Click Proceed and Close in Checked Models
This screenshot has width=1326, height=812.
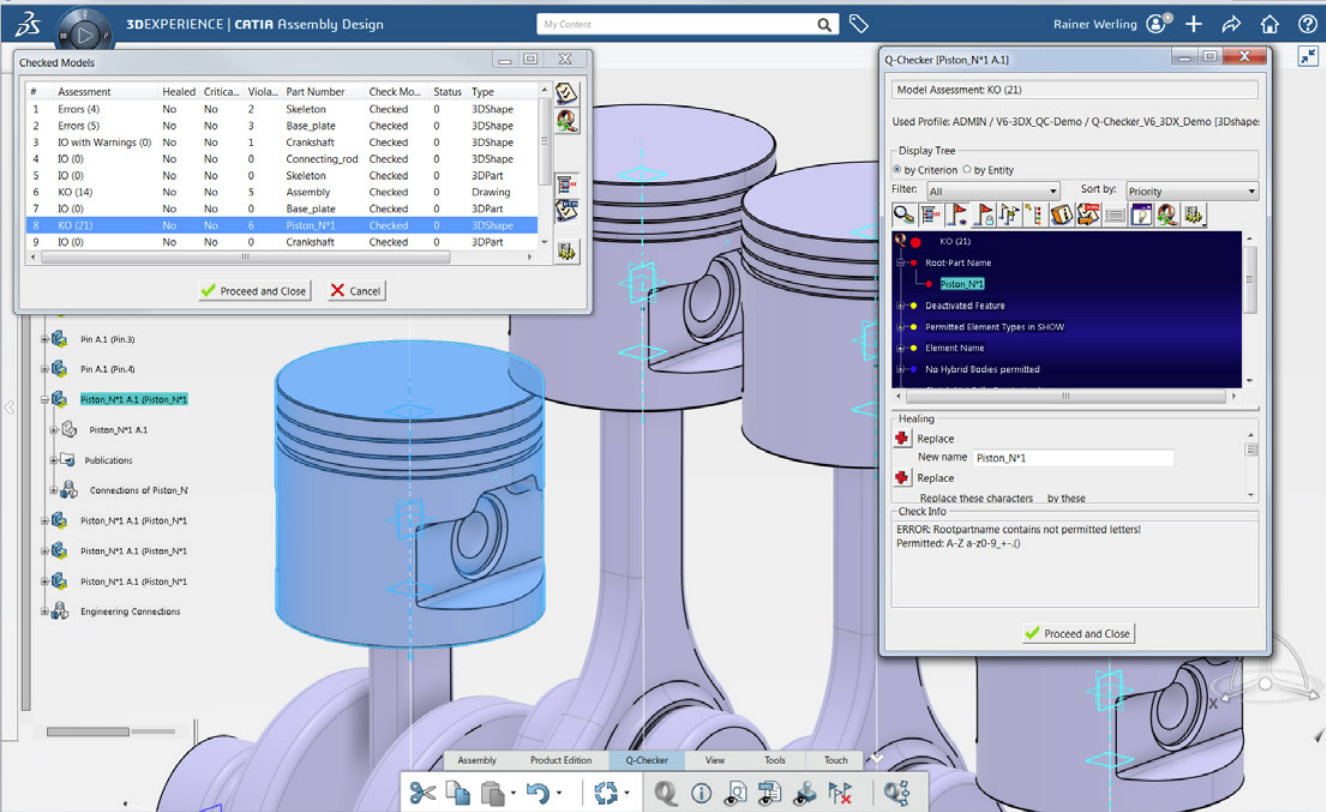pos(254,291)
